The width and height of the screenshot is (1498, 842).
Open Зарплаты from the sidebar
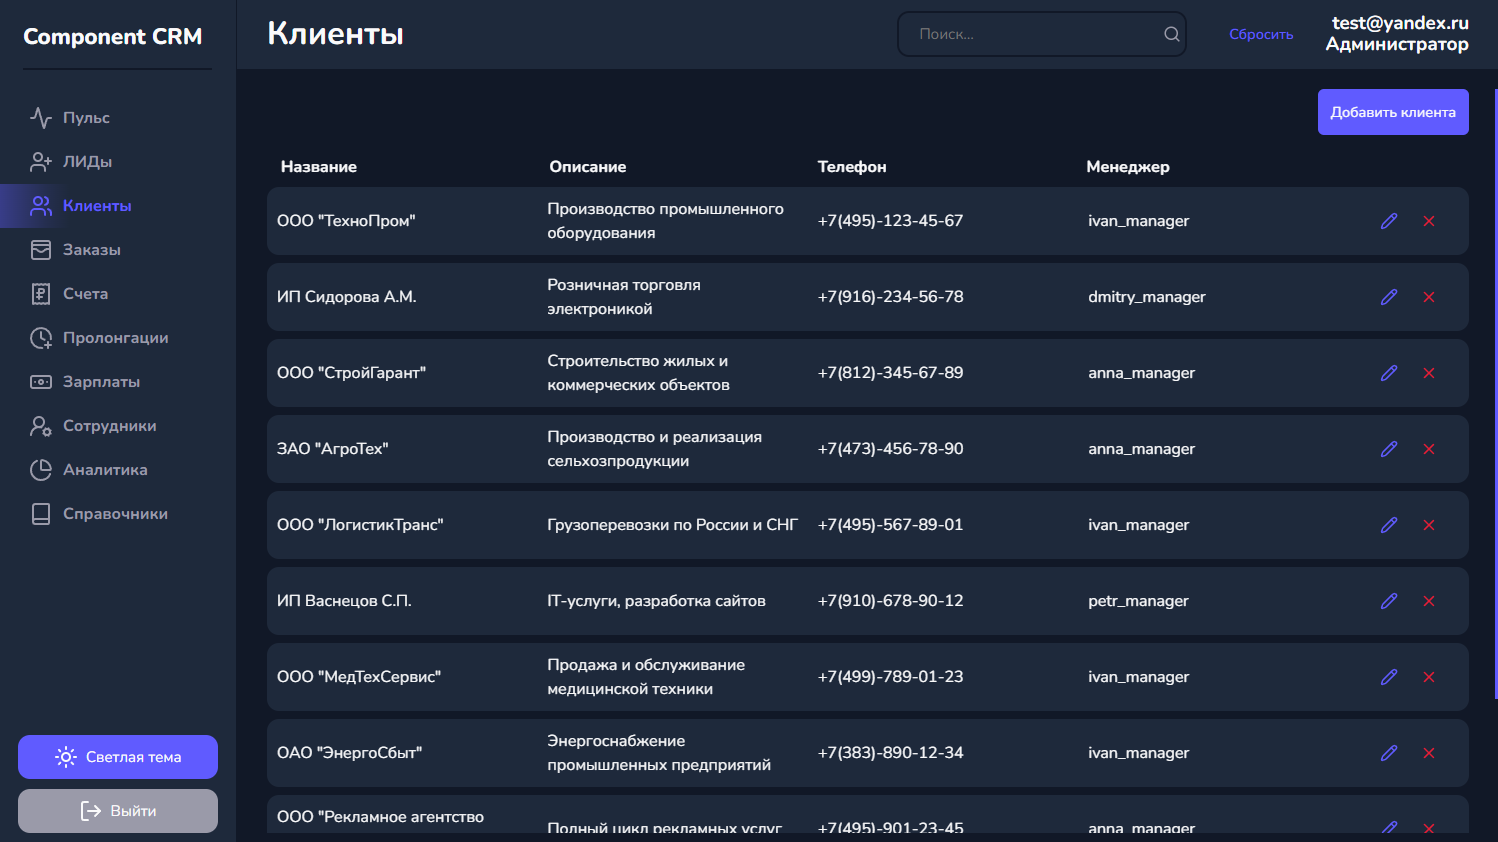[x=101, y=382]
